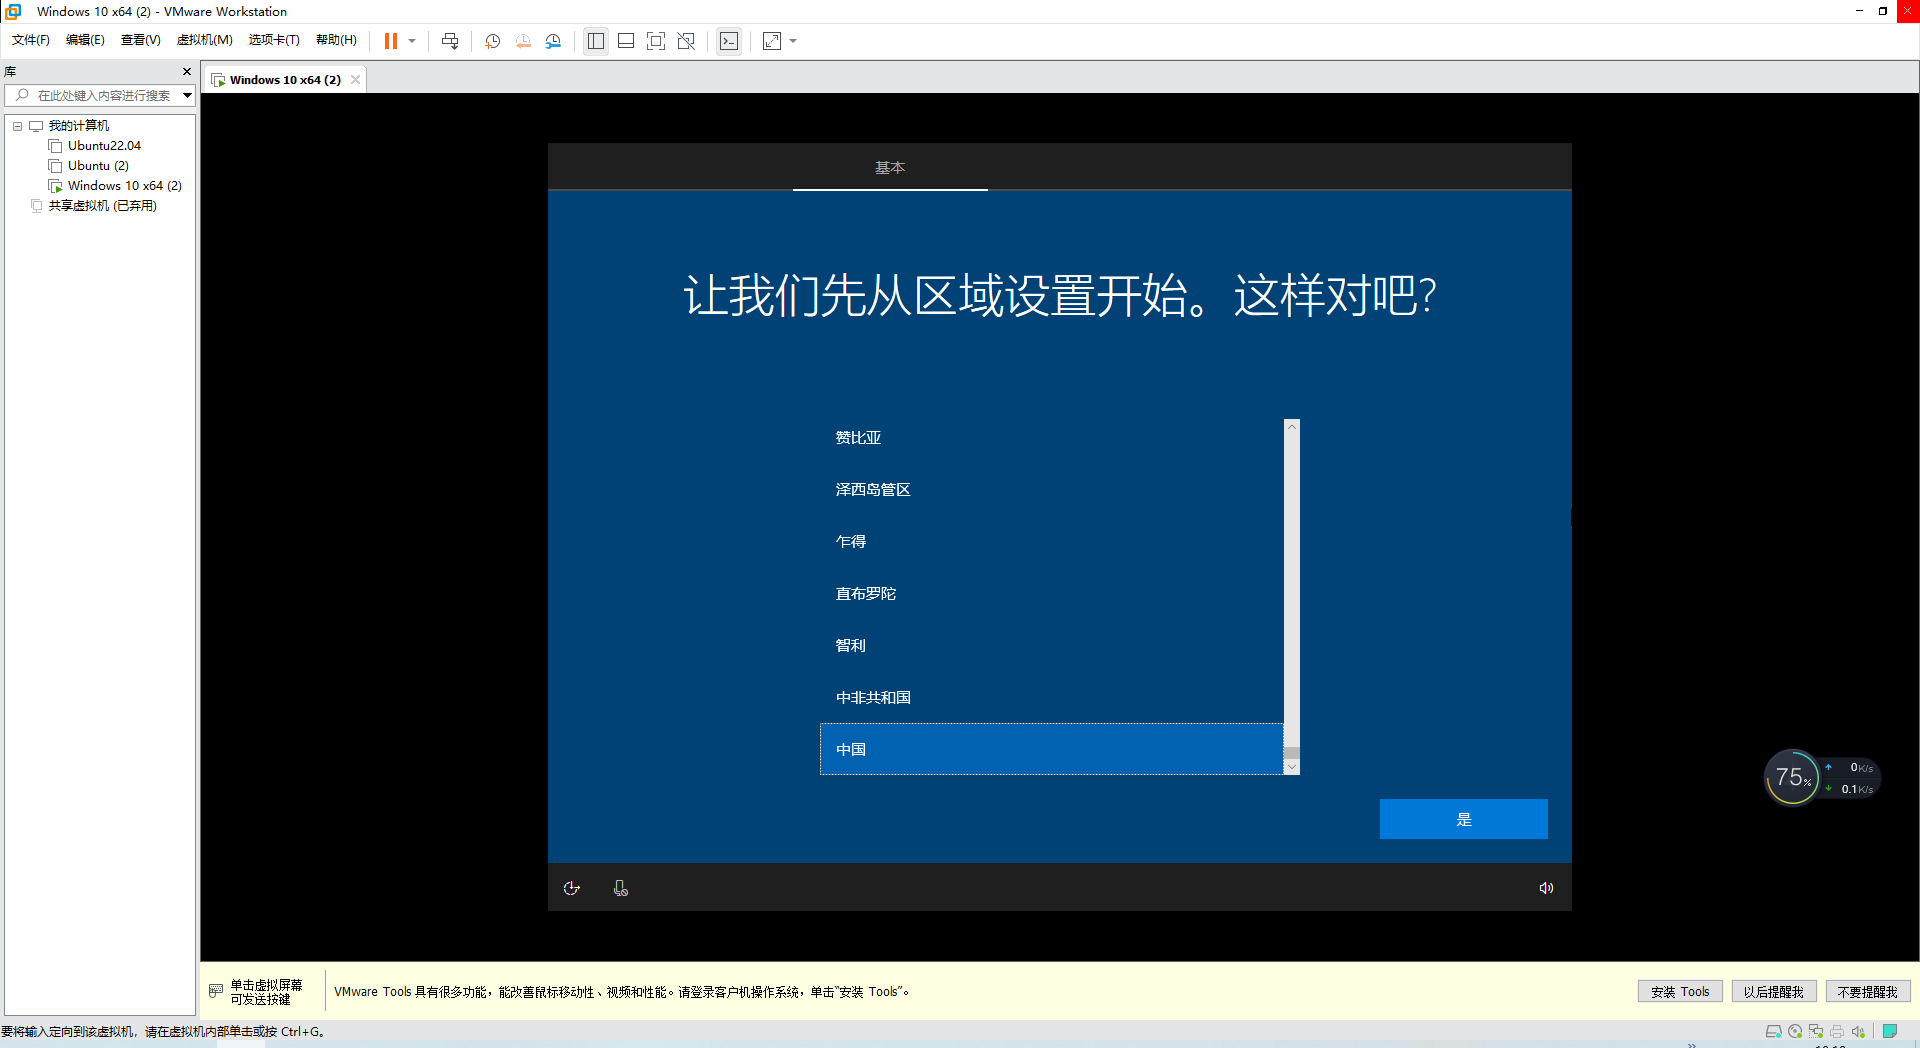Click the region list scroll up arrow
Screen dimensions: 1920x1048
pyautogui.click(x=1292, y=427)
